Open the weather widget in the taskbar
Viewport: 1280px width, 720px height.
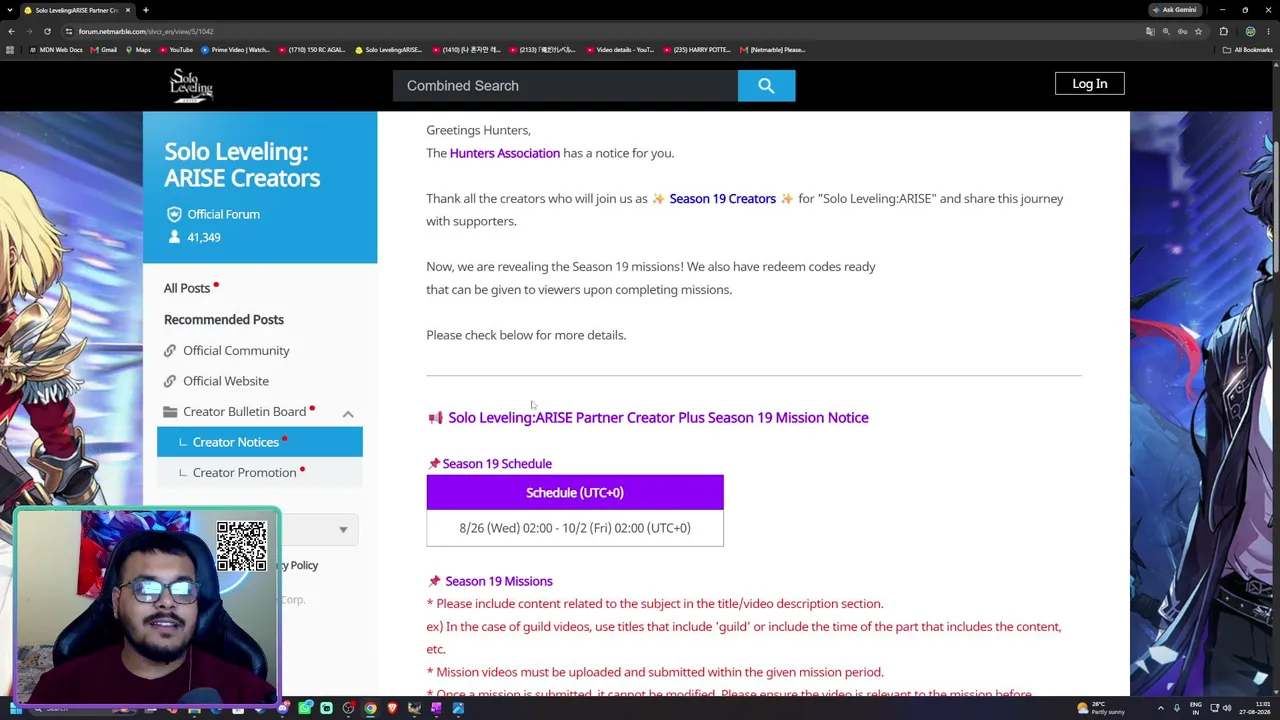click(1101, 709)
